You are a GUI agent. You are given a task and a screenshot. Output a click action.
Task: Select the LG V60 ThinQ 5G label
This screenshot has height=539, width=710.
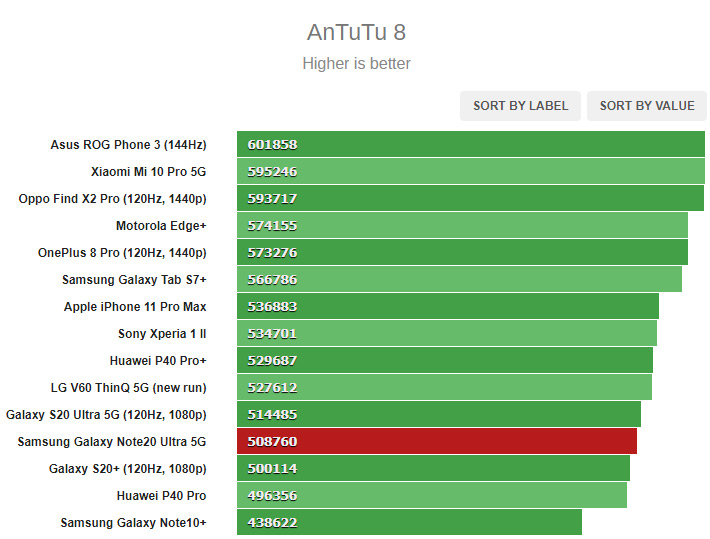click(129, 388)
